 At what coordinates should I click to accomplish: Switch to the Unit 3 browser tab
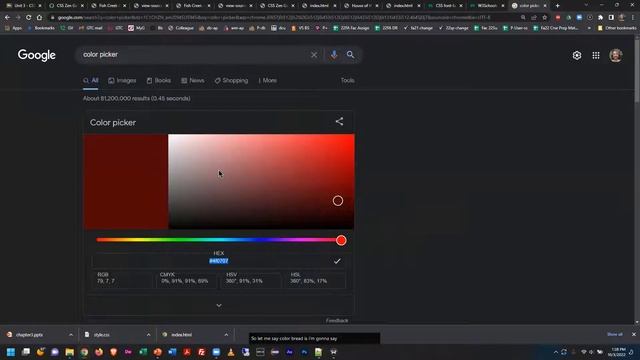tap(24, 6)
